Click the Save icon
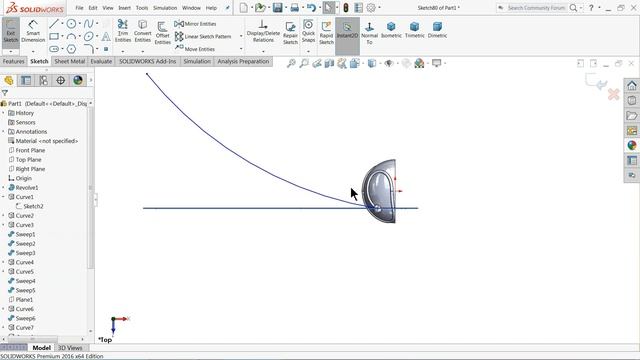 coord(278,8)
